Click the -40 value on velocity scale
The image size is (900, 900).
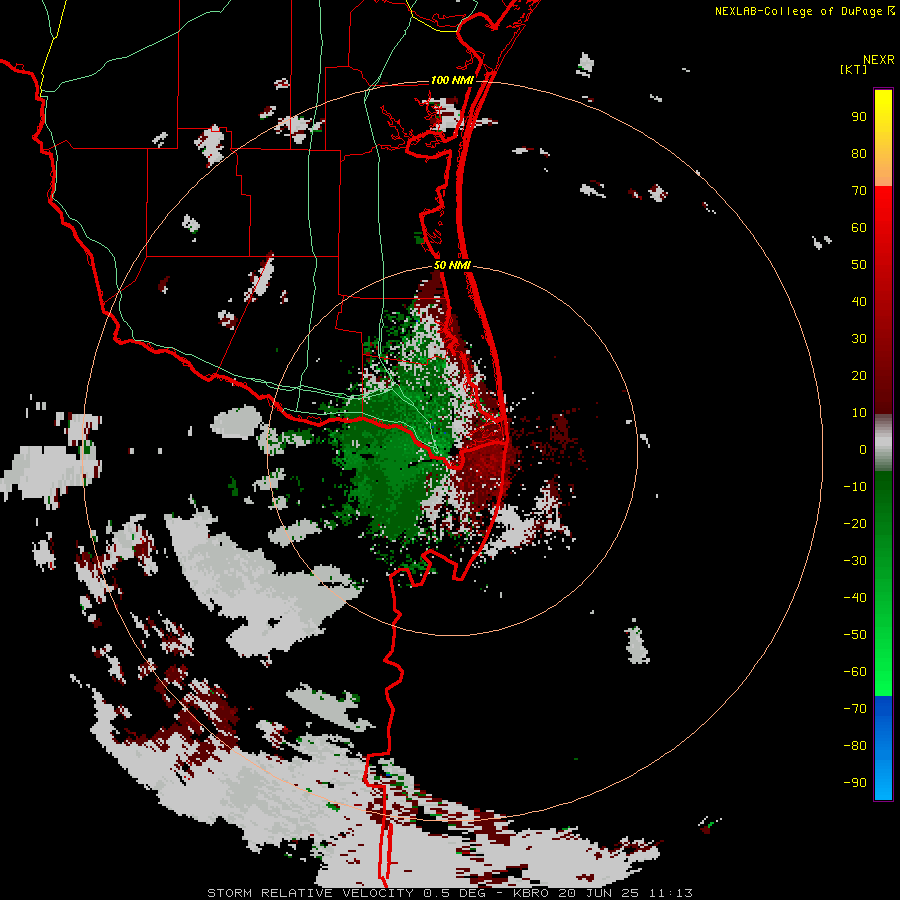855,598
